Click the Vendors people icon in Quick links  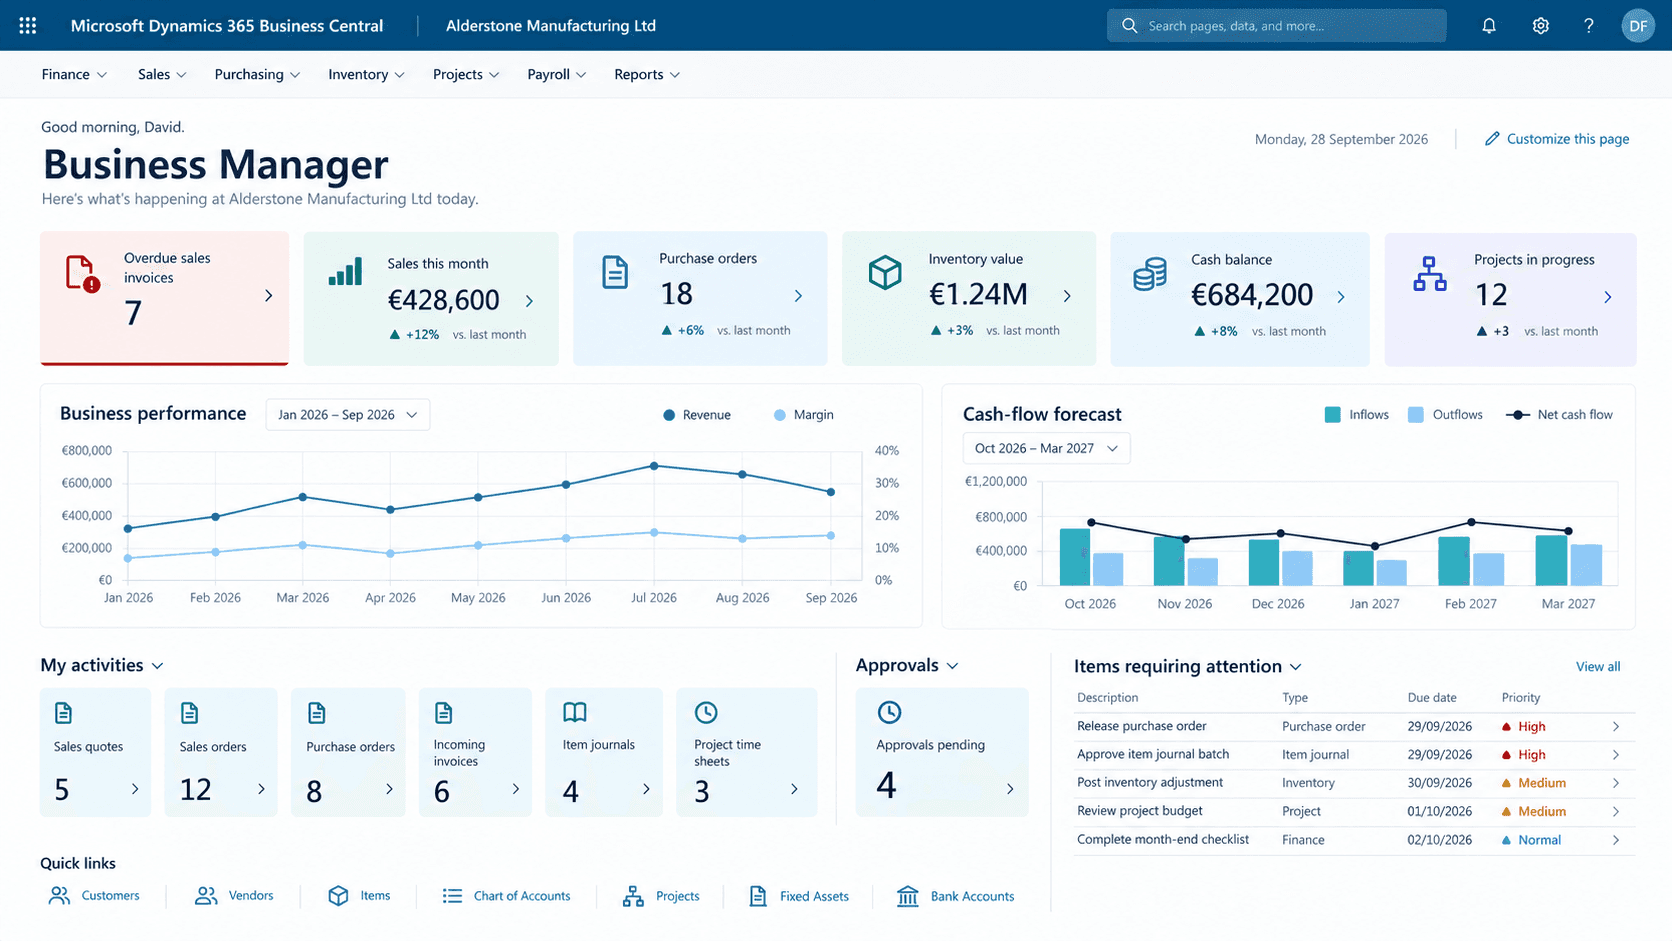(x=206, y=896)
